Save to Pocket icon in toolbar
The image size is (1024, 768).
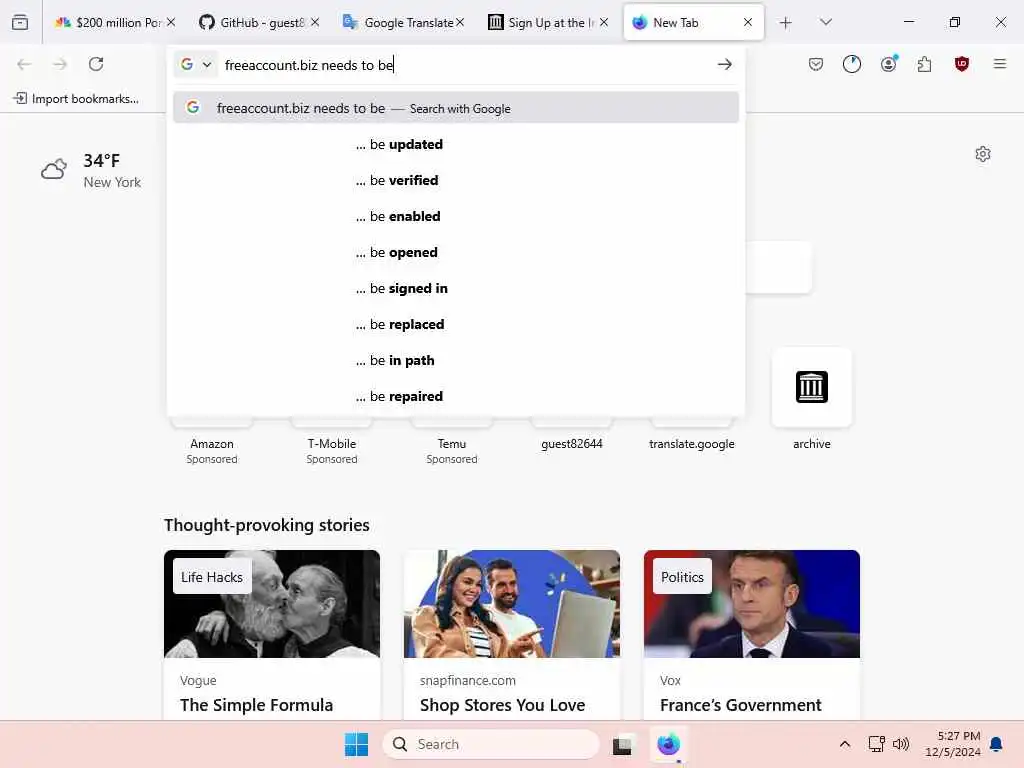point(816,64)
